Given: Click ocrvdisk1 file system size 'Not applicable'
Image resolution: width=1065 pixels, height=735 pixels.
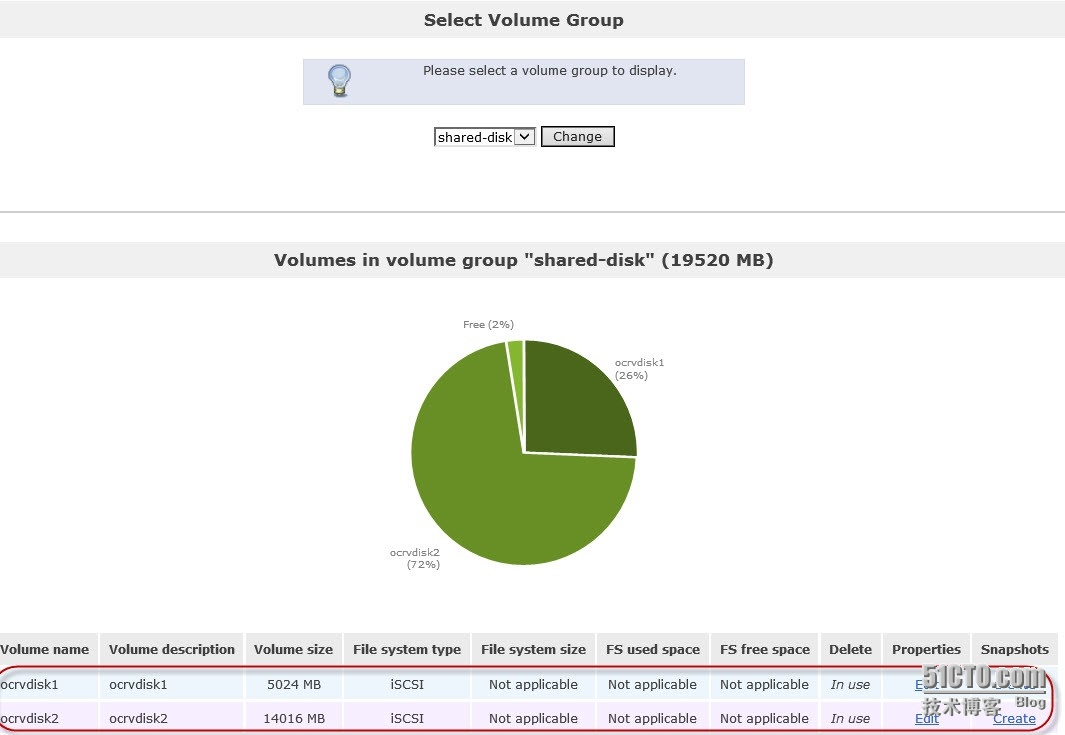Looking at the screenshot, I should coord(533,684).
